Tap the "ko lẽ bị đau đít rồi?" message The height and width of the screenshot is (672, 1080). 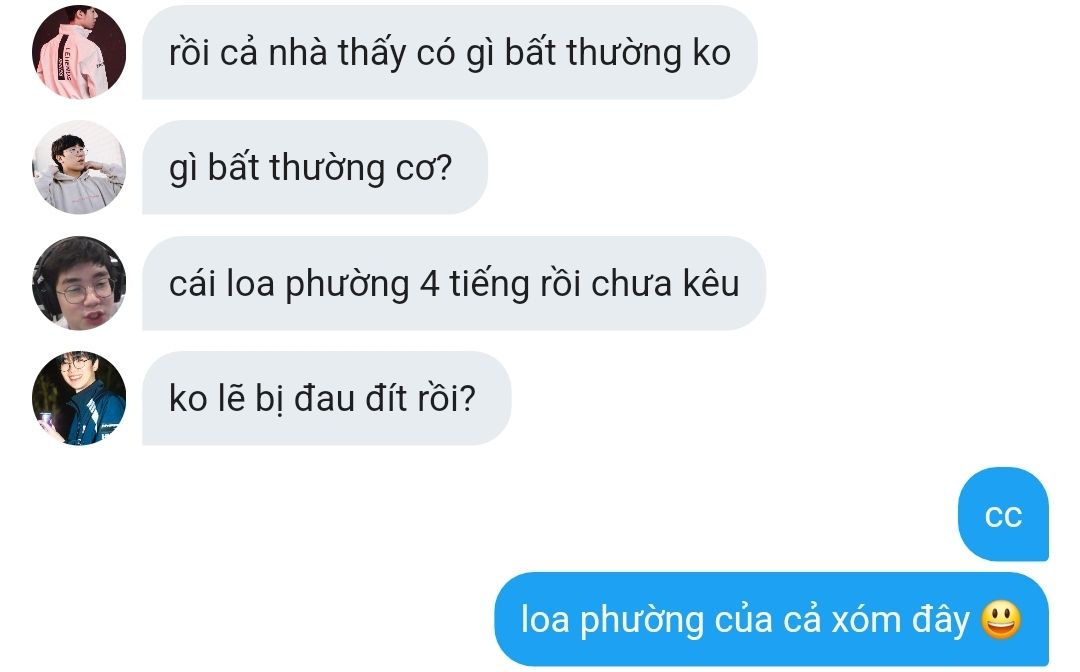(x=326, y=398)
